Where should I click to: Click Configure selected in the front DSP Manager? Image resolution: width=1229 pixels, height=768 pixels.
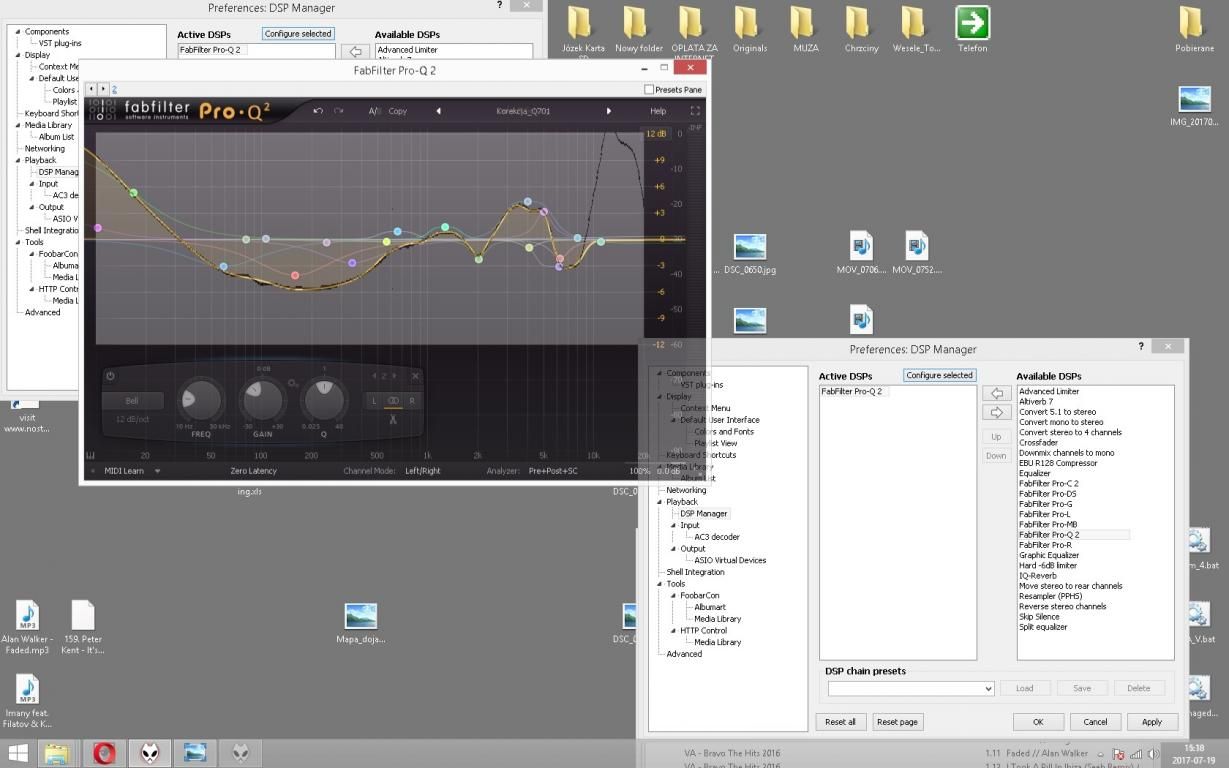[939, 375]
